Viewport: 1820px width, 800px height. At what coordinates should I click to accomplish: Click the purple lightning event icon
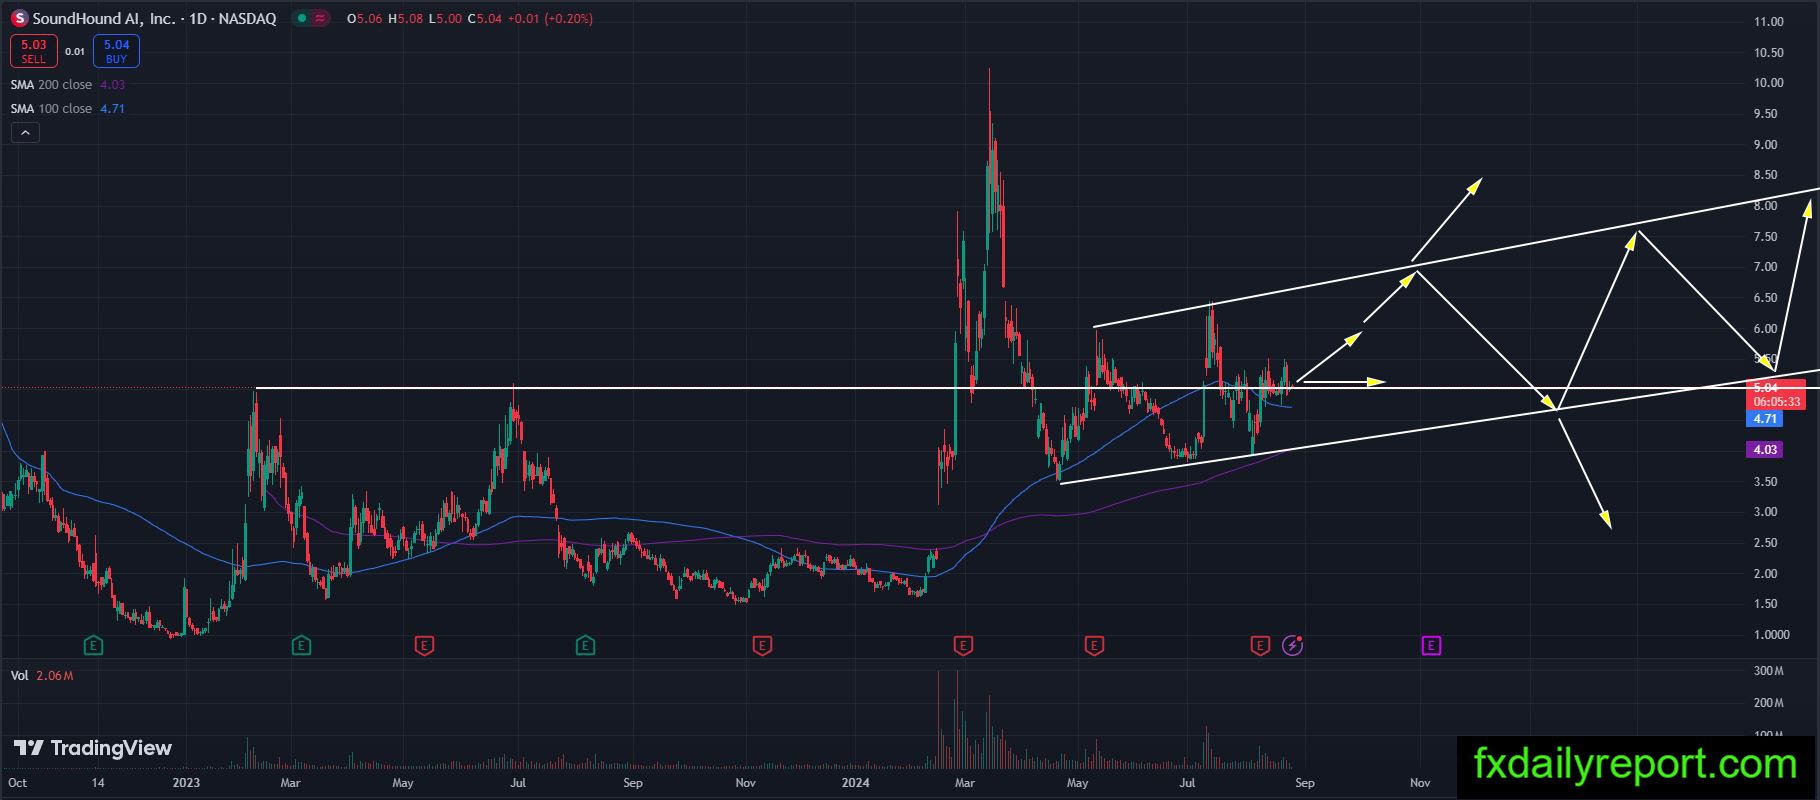(1293, 646)
